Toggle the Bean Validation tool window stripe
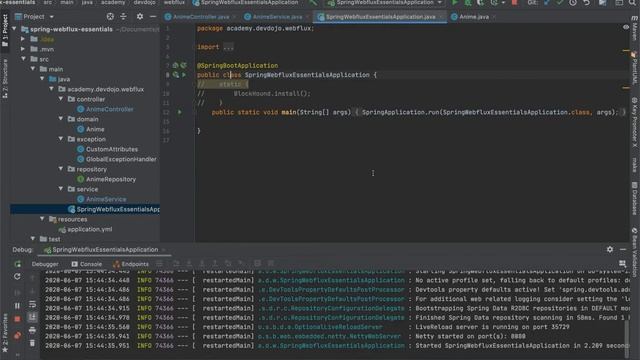640x360 pixels. coord(635,253)
